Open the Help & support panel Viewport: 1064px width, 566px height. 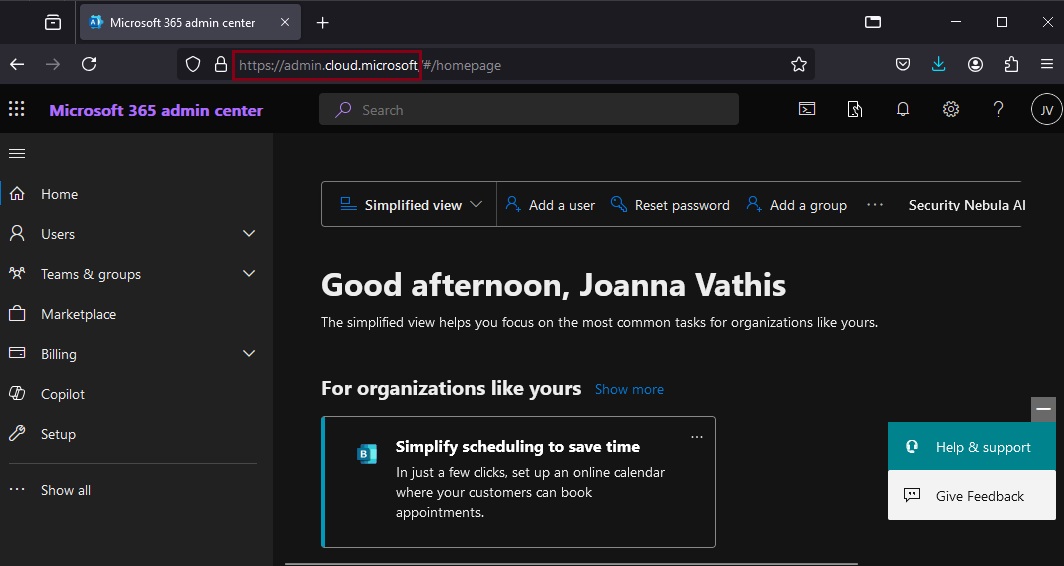[x=971, y=447]
